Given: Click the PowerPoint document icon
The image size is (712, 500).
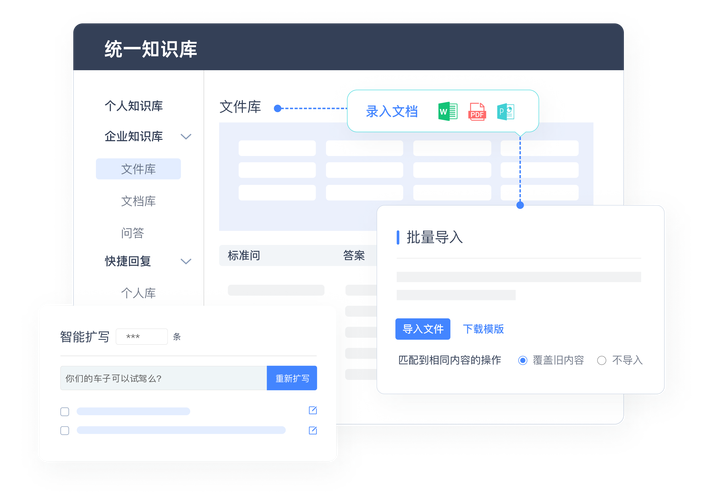Looking at the screenshot, I should (x=505, y=112).
